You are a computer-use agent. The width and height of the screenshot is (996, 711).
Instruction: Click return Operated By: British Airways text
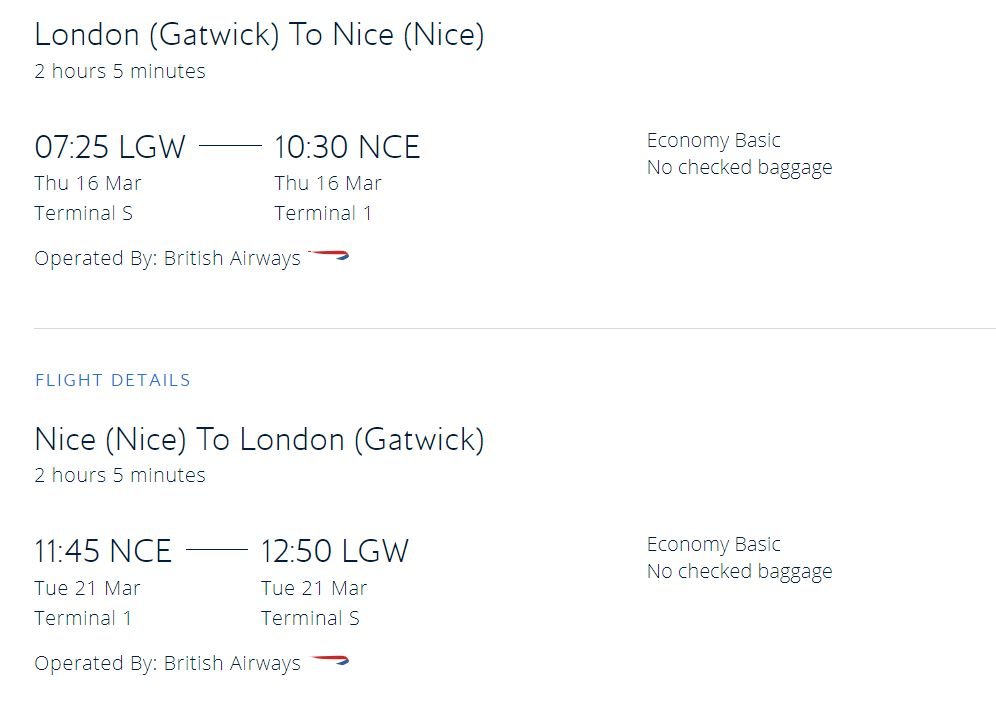click(x=168, y=663)
